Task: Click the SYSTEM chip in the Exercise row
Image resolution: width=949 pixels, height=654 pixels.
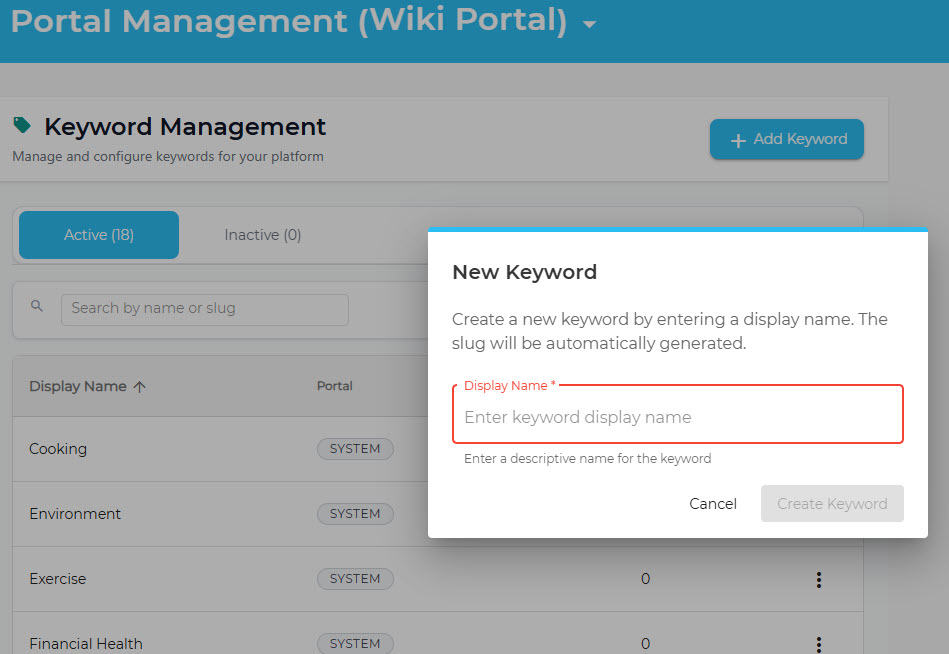Action: pyautogui.click(x=355, y=579)
